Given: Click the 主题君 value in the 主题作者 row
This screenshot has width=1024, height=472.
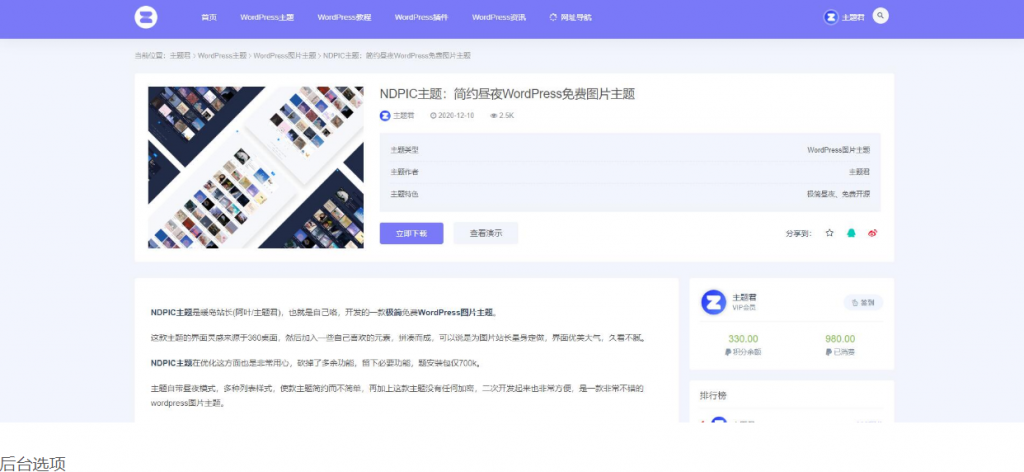Looking at the screenshot, I should 859,172.
